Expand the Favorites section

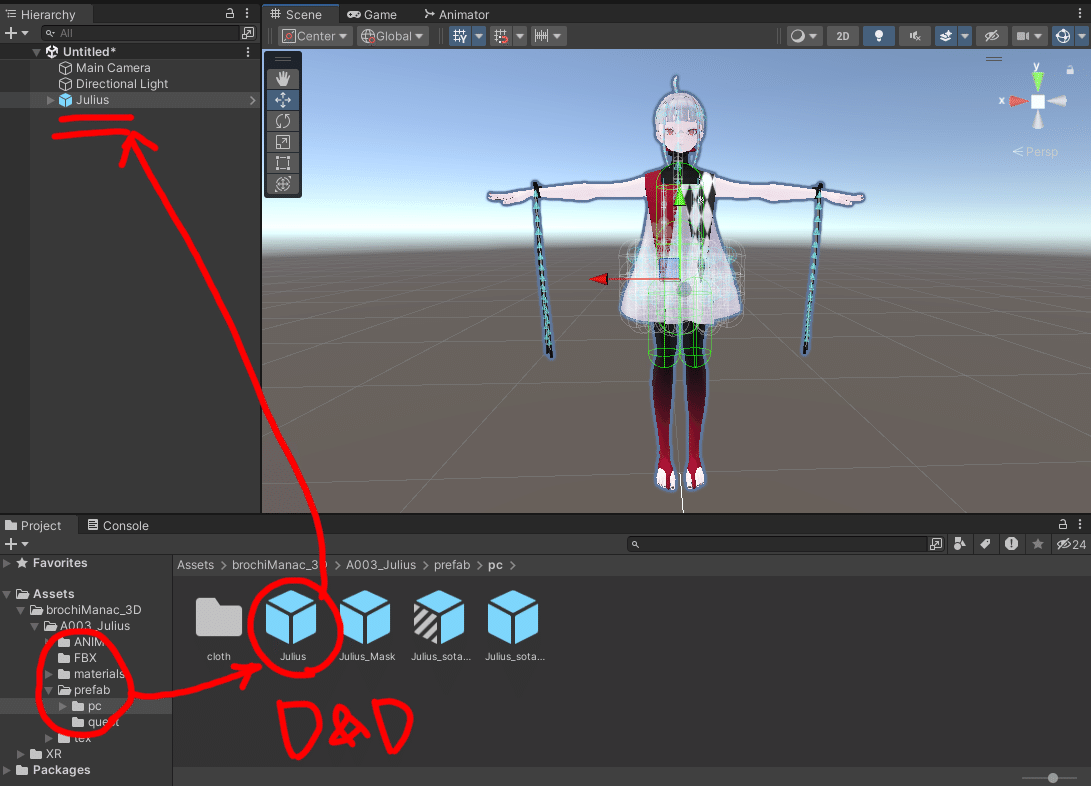coord(7,563)
